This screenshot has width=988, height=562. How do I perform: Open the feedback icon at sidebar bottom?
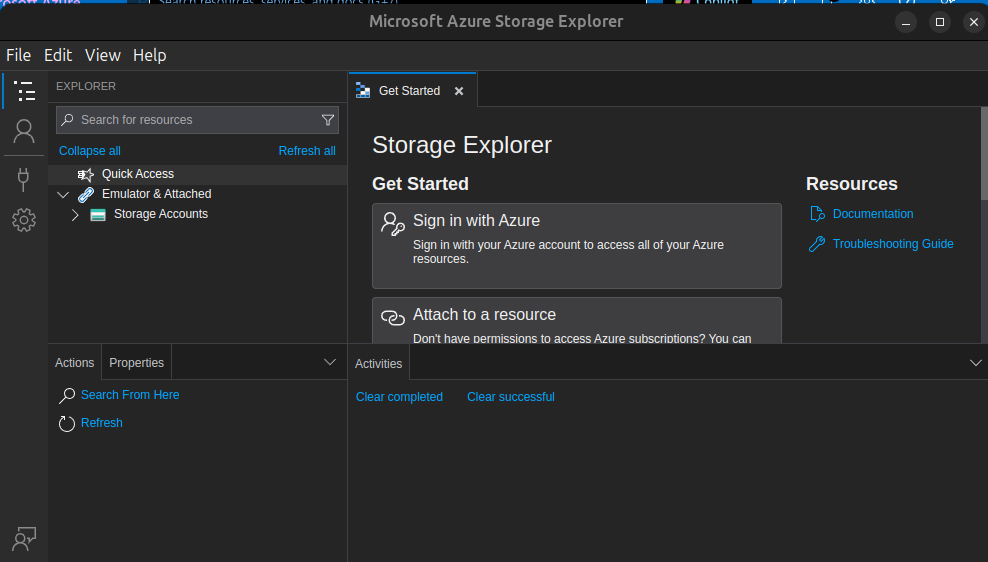24,539
